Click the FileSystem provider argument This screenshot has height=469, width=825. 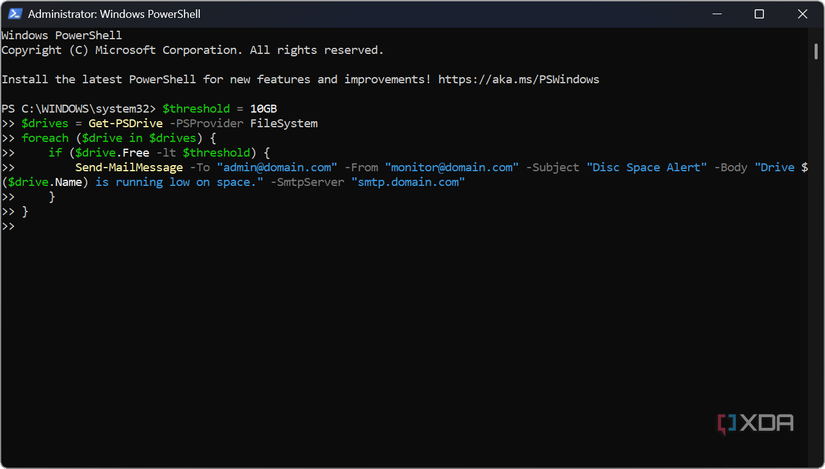point(283,123)
